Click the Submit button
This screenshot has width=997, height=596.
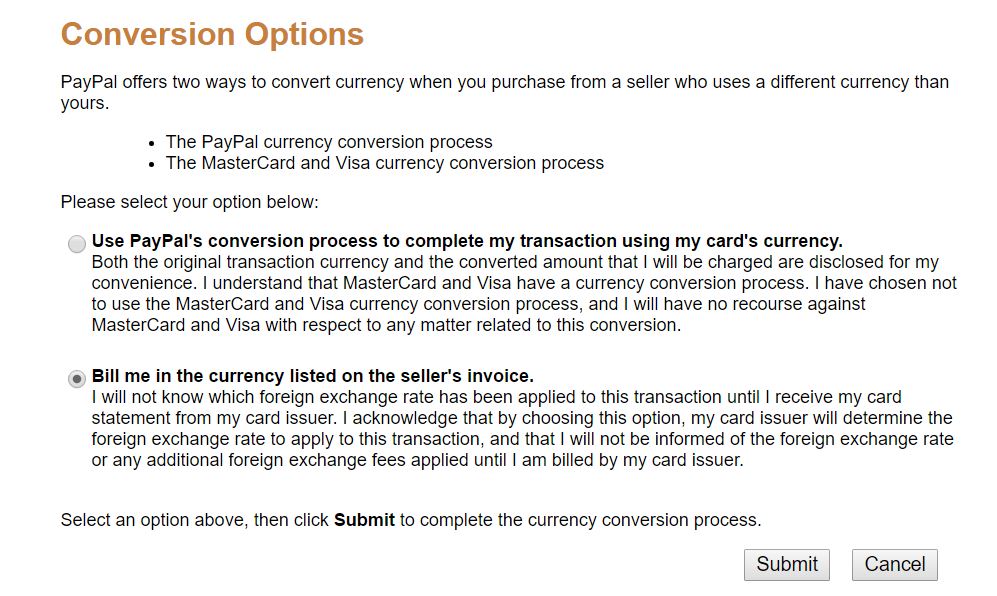[786, 564]
